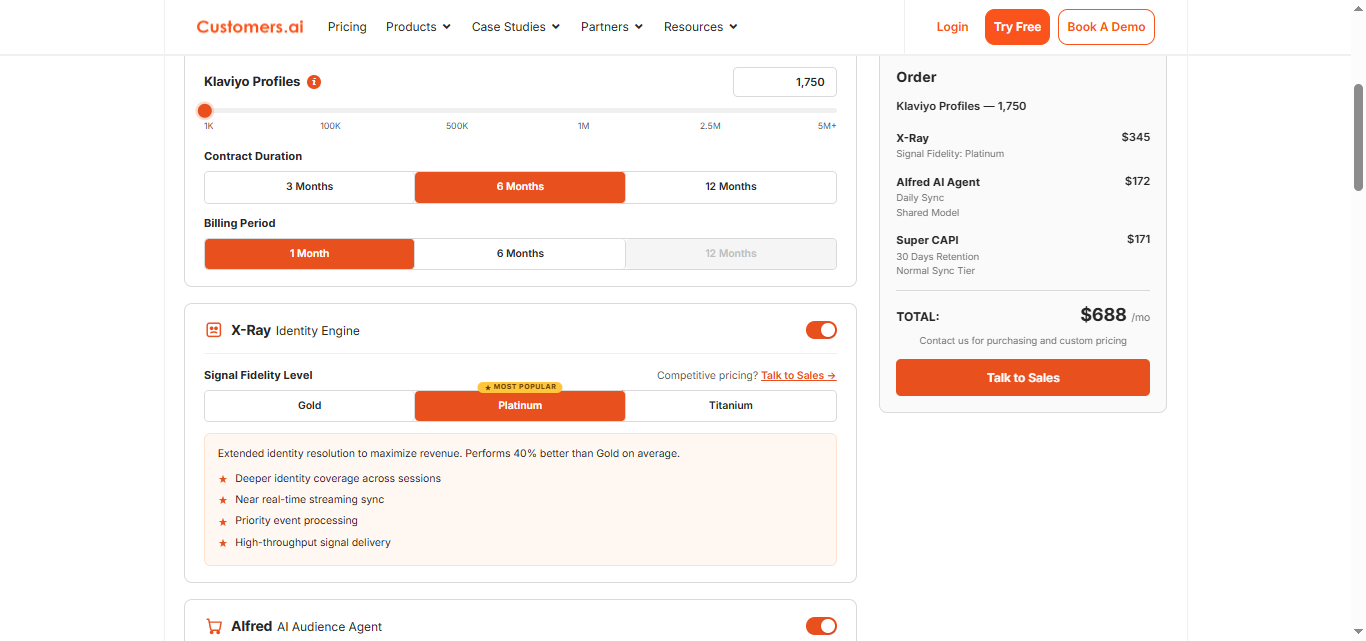
Task: Click the 100K slider label
Action: coord(330,126)
